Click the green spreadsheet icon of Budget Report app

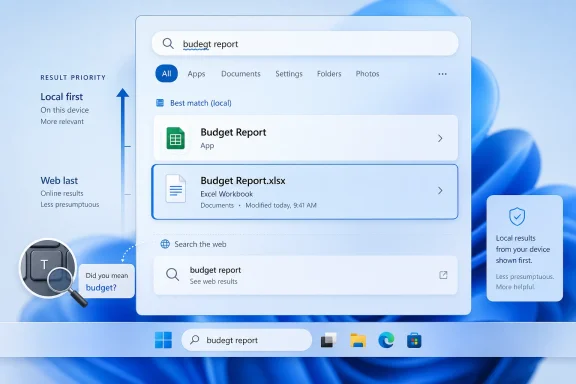coord(176,138)
